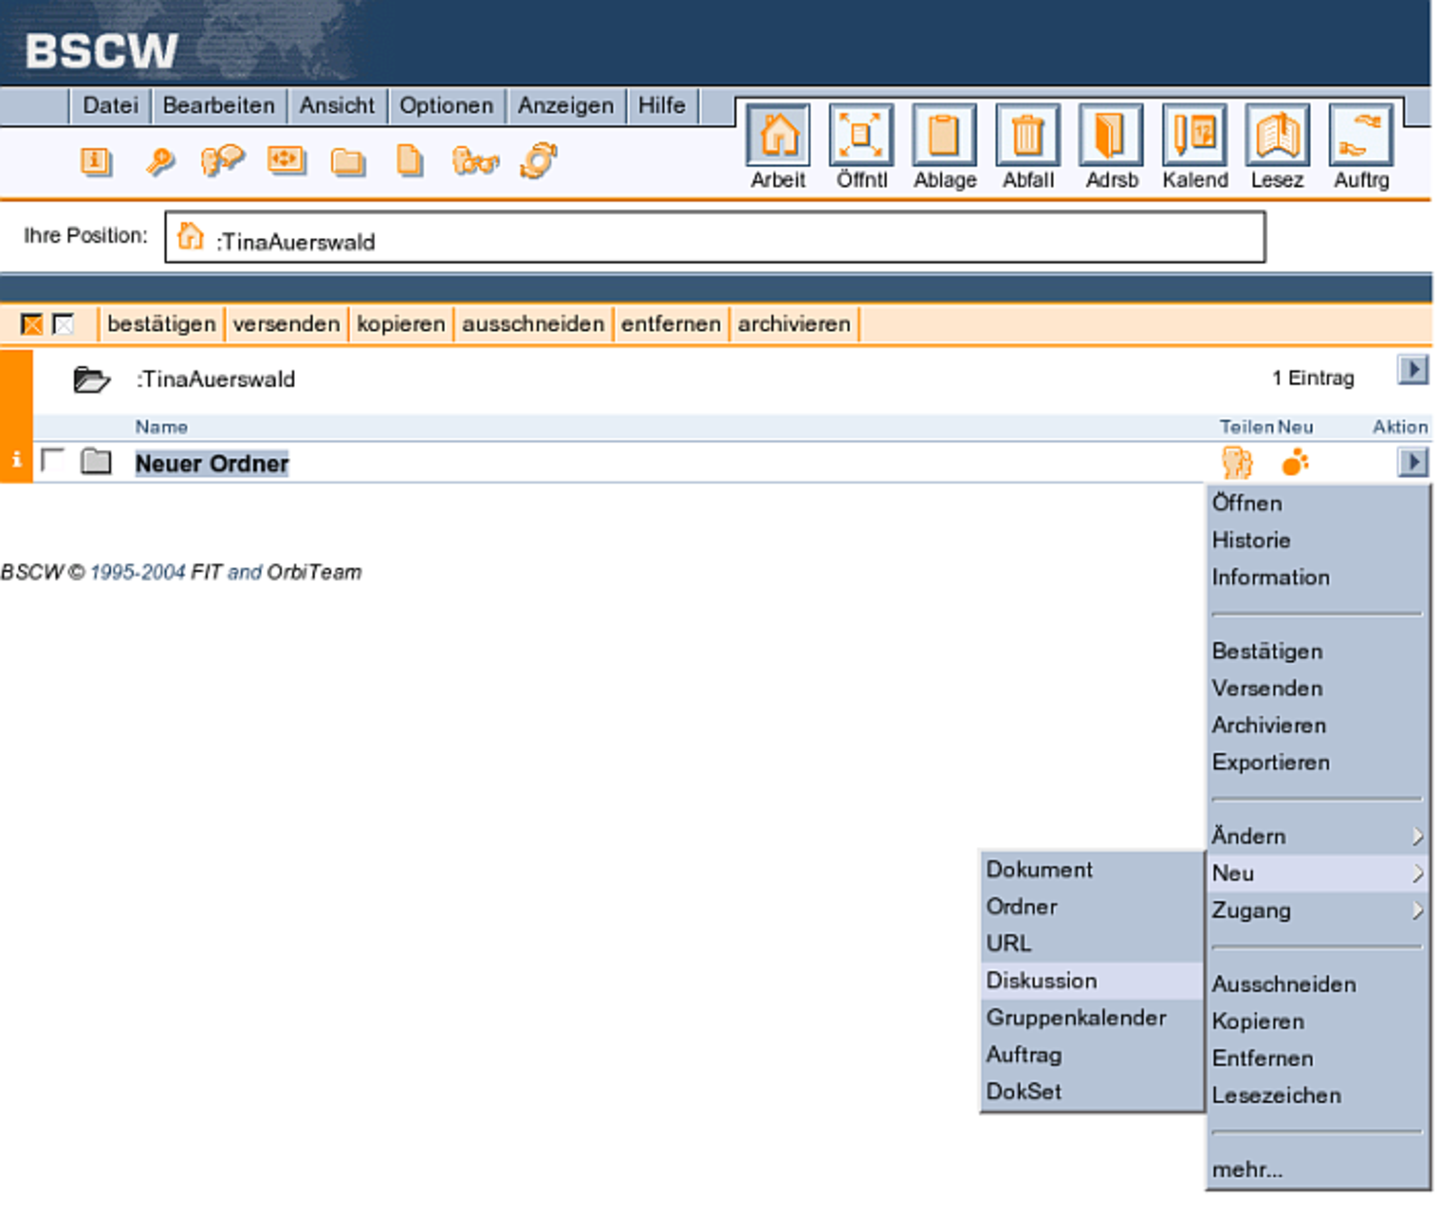Click the info icon in the toolbar
The image size is (1440, 1214).
click(96, 161)
